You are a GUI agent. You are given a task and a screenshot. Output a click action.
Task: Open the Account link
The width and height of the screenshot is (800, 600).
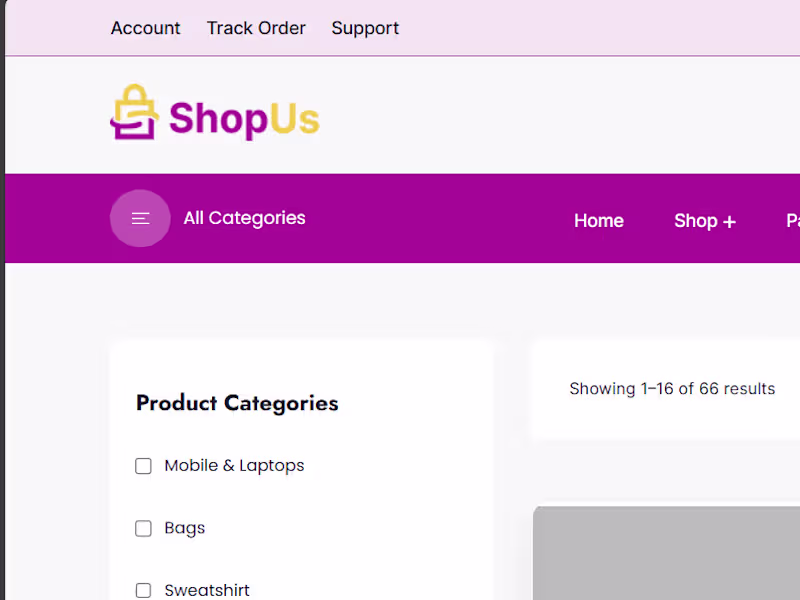(x=145, y=28)
